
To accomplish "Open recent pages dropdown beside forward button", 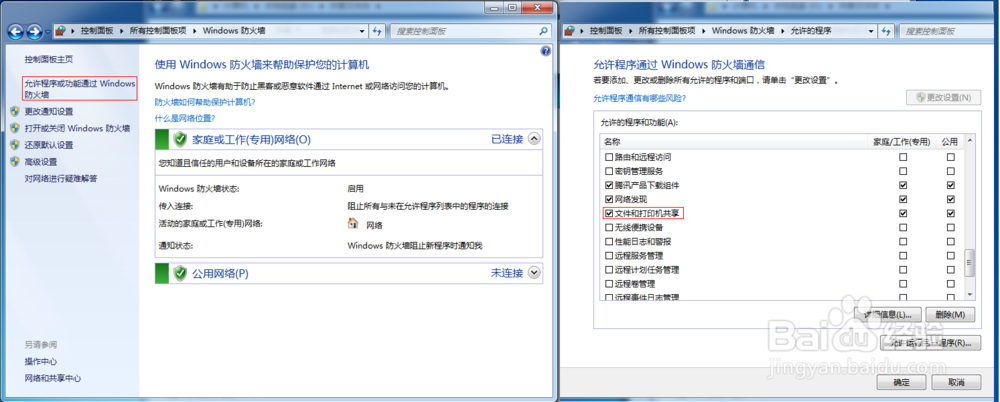I will coord(48,31).
